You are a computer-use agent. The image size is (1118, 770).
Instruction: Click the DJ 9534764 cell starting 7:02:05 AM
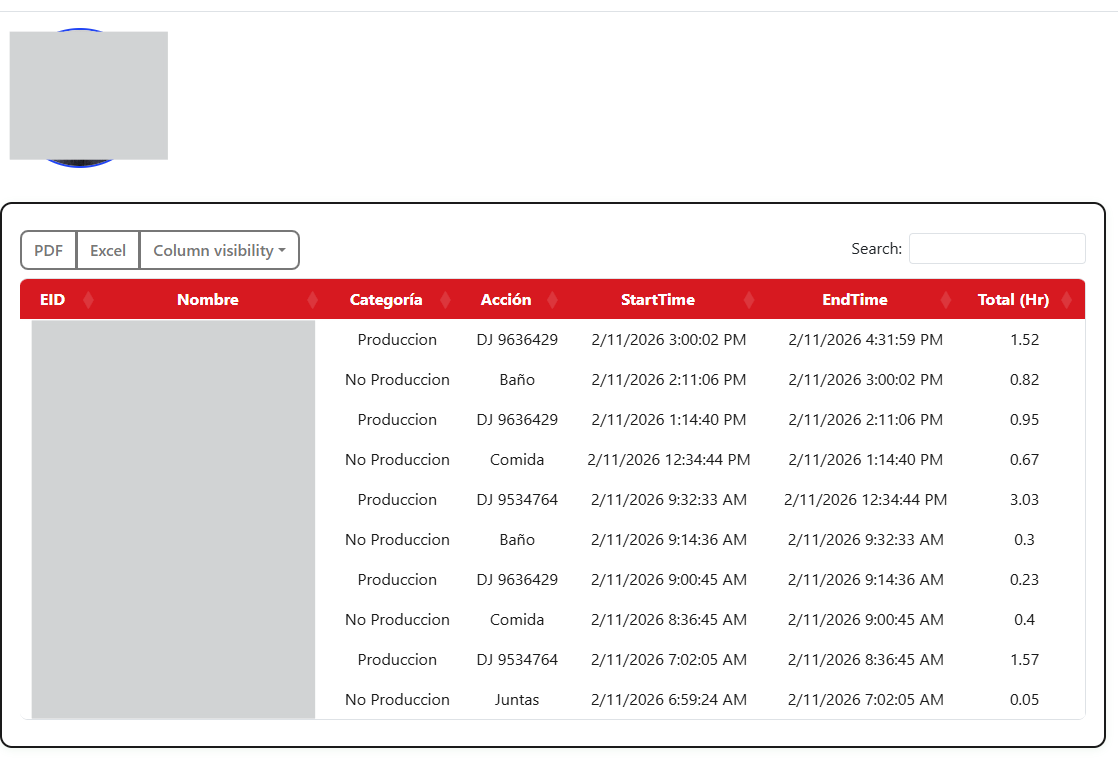pyautogui.click(x=517, y=660)
